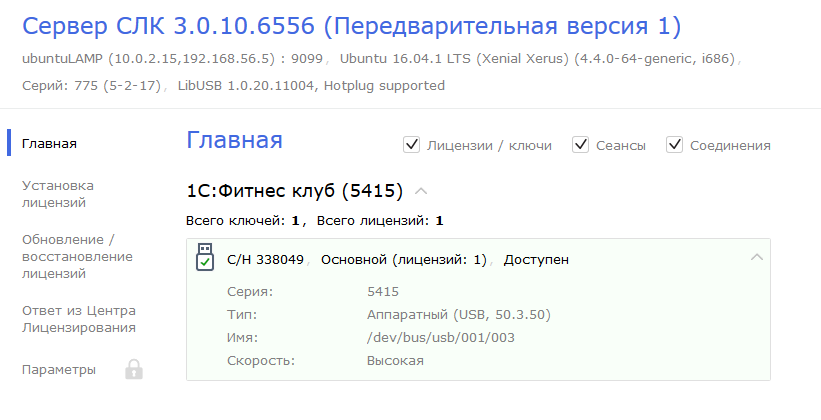Screen dimensions: 821x420
Task: Disable the Соединения checkbox
Action: (x=674, y=145)
